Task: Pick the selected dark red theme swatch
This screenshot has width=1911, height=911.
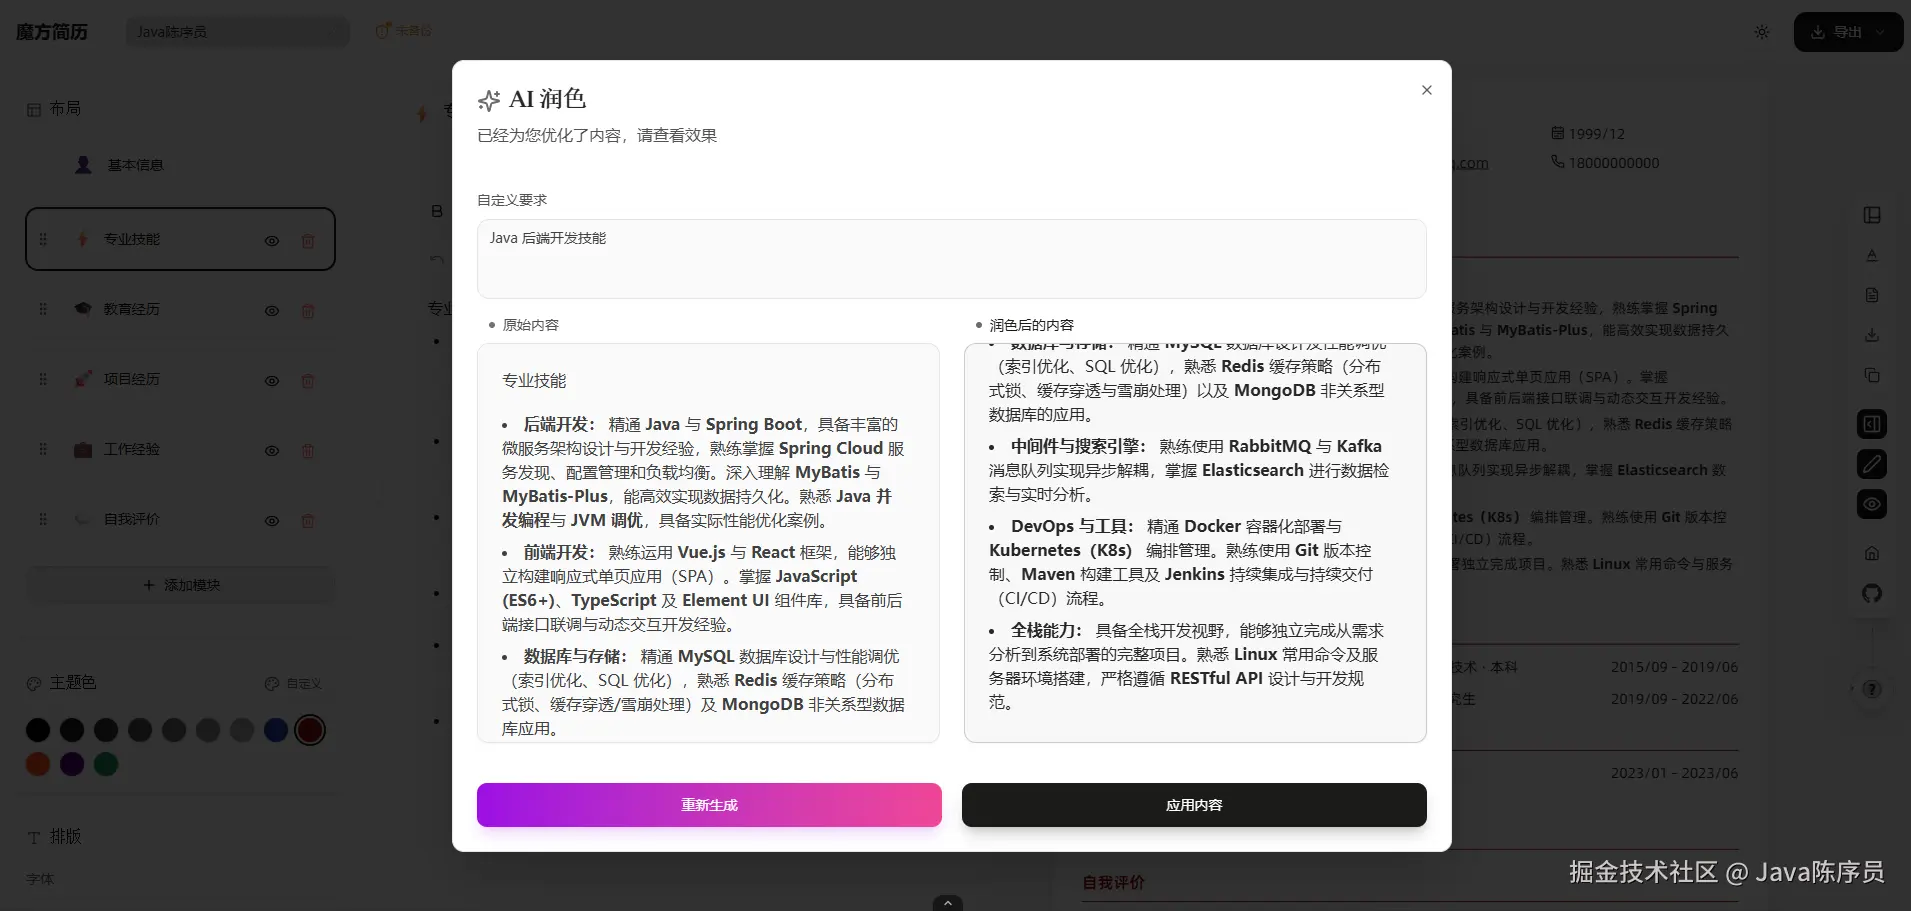Action: (x=310, y=730)
